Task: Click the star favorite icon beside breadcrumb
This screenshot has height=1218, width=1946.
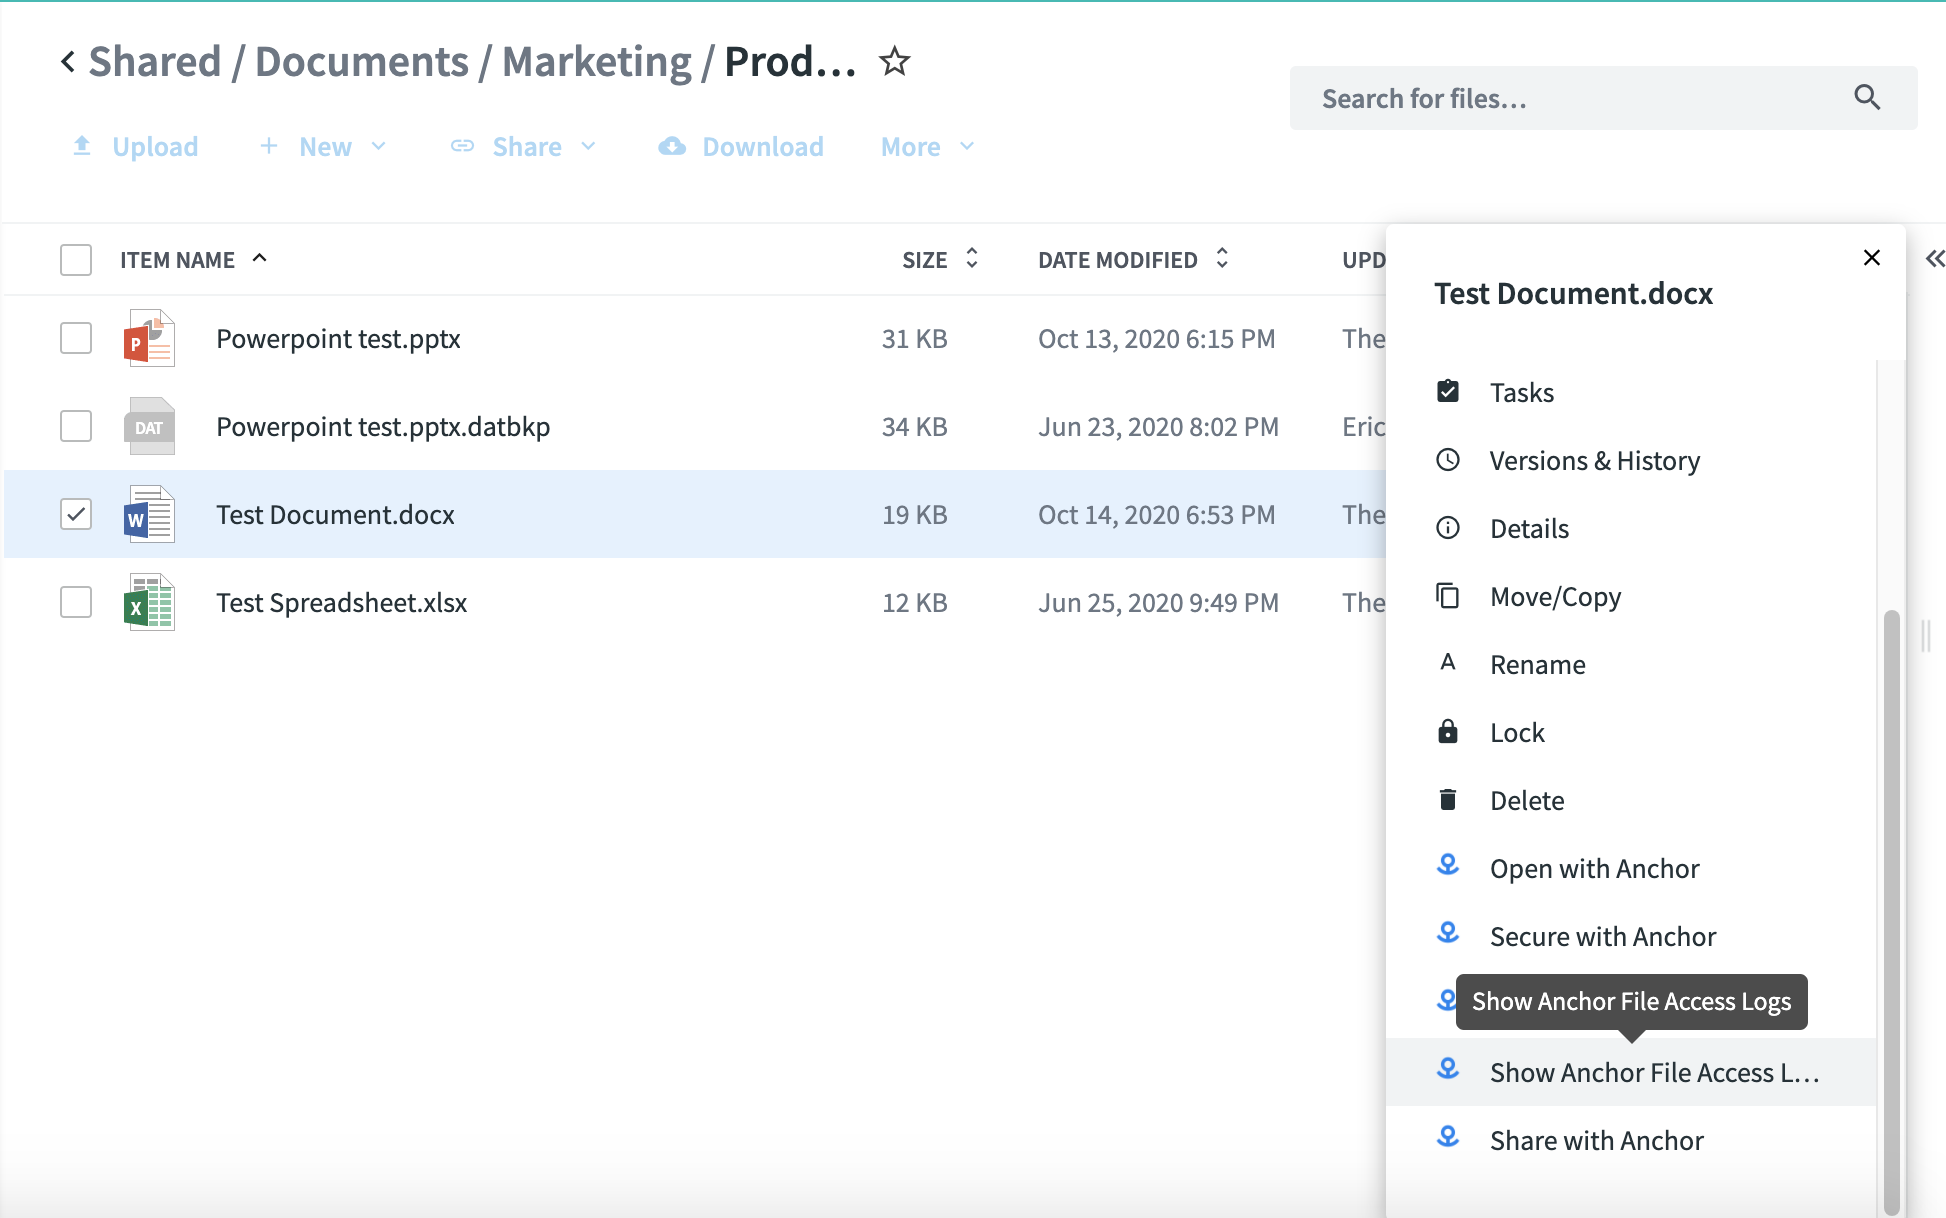Action: (894, 62)
